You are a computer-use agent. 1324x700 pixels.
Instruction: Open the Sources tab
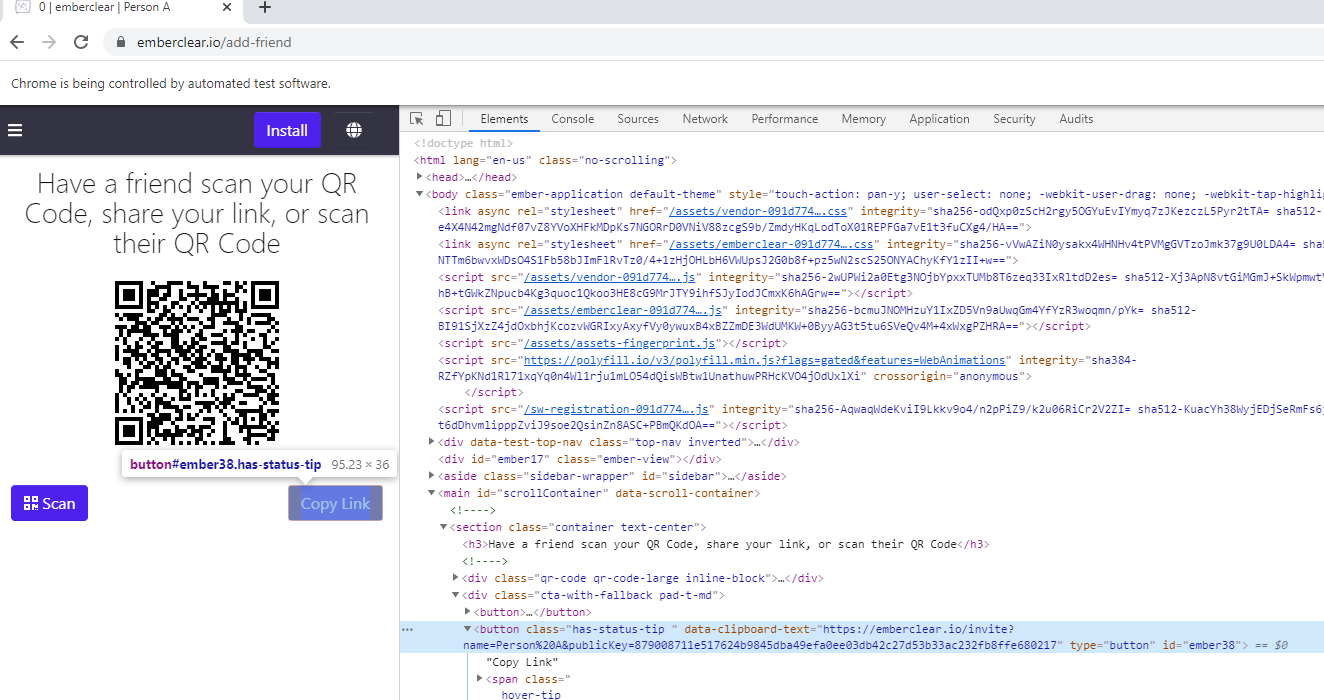point(638,118)
